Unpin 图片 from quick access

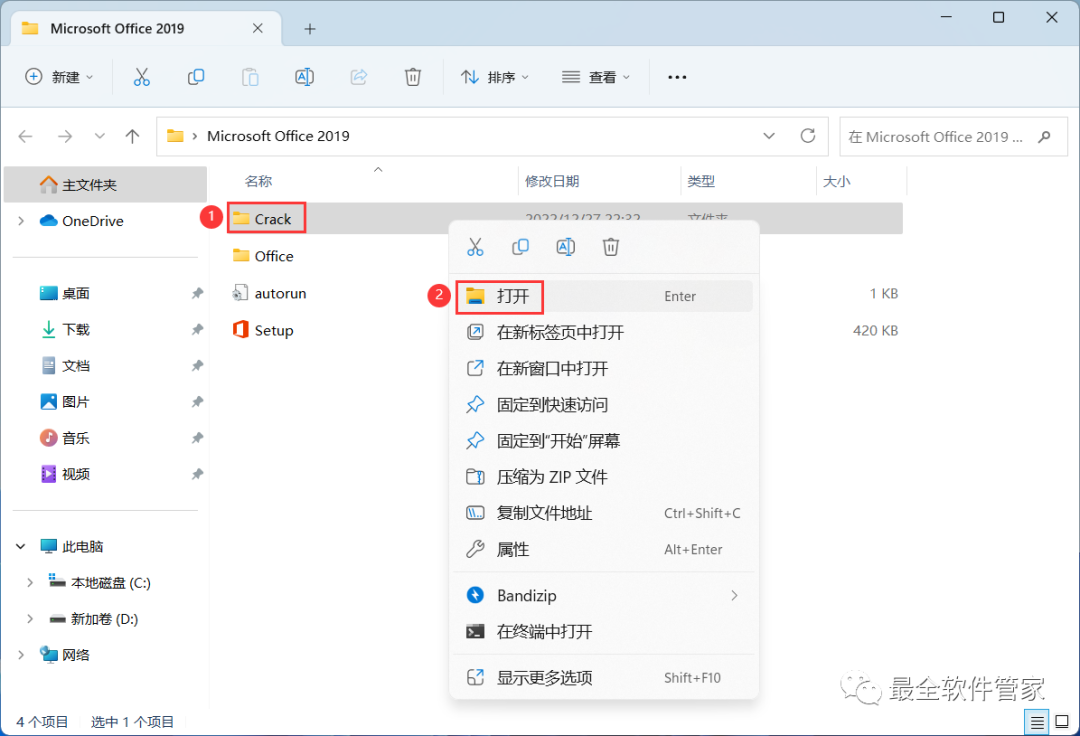click(197, 401)
